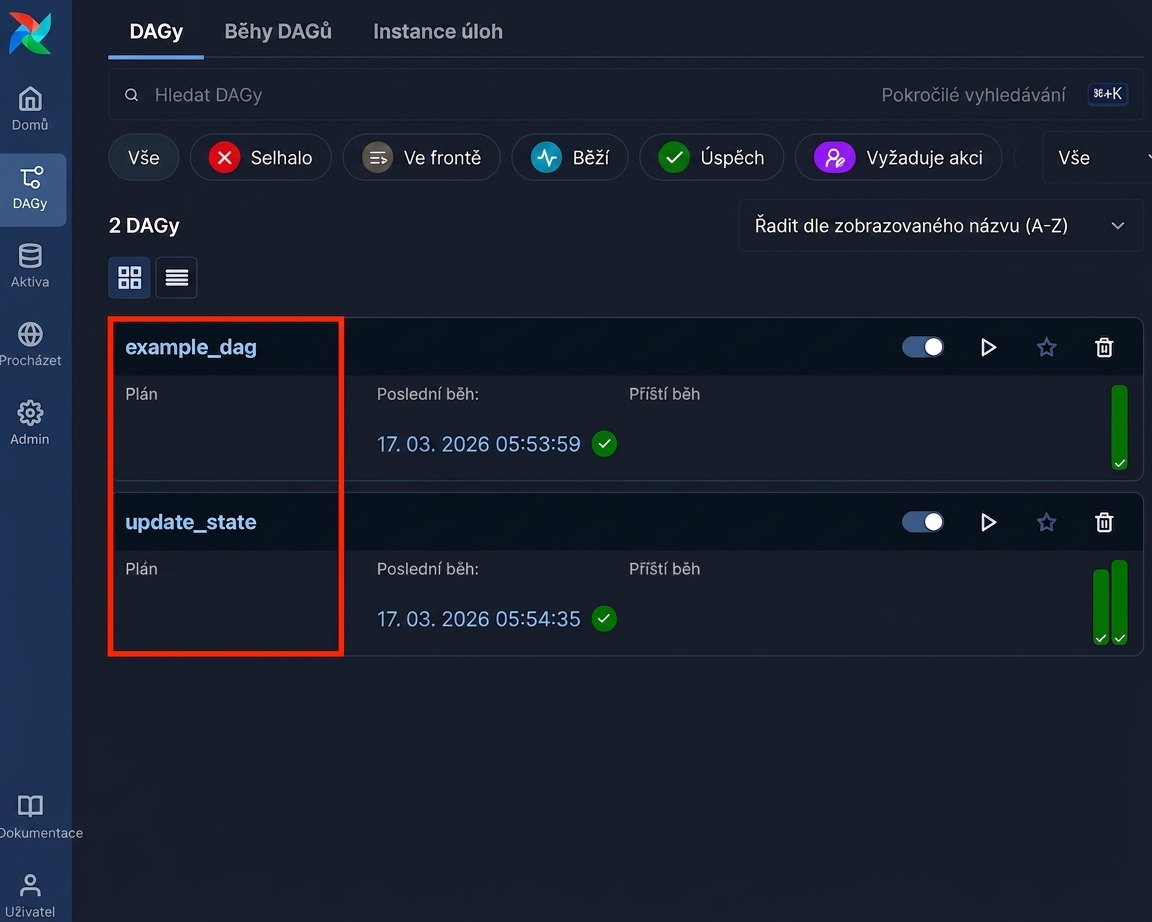Open the Procházet sidebar menu
Screen dimensions: 1152x922
click(30, 344)
